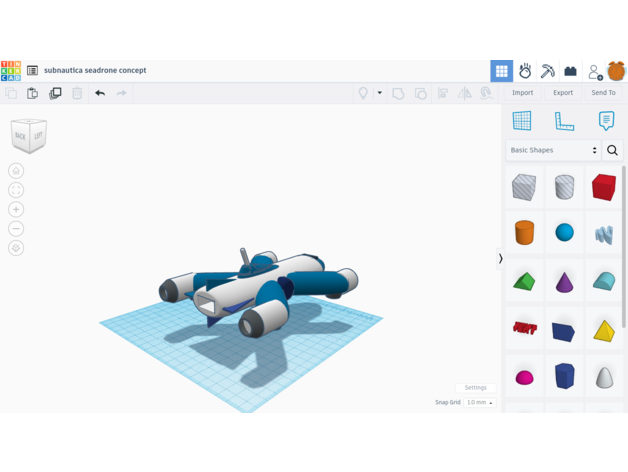Toggle show-all lightbulb visibility icon
This screenshot has height=472, width=628.
coord(363,93)
